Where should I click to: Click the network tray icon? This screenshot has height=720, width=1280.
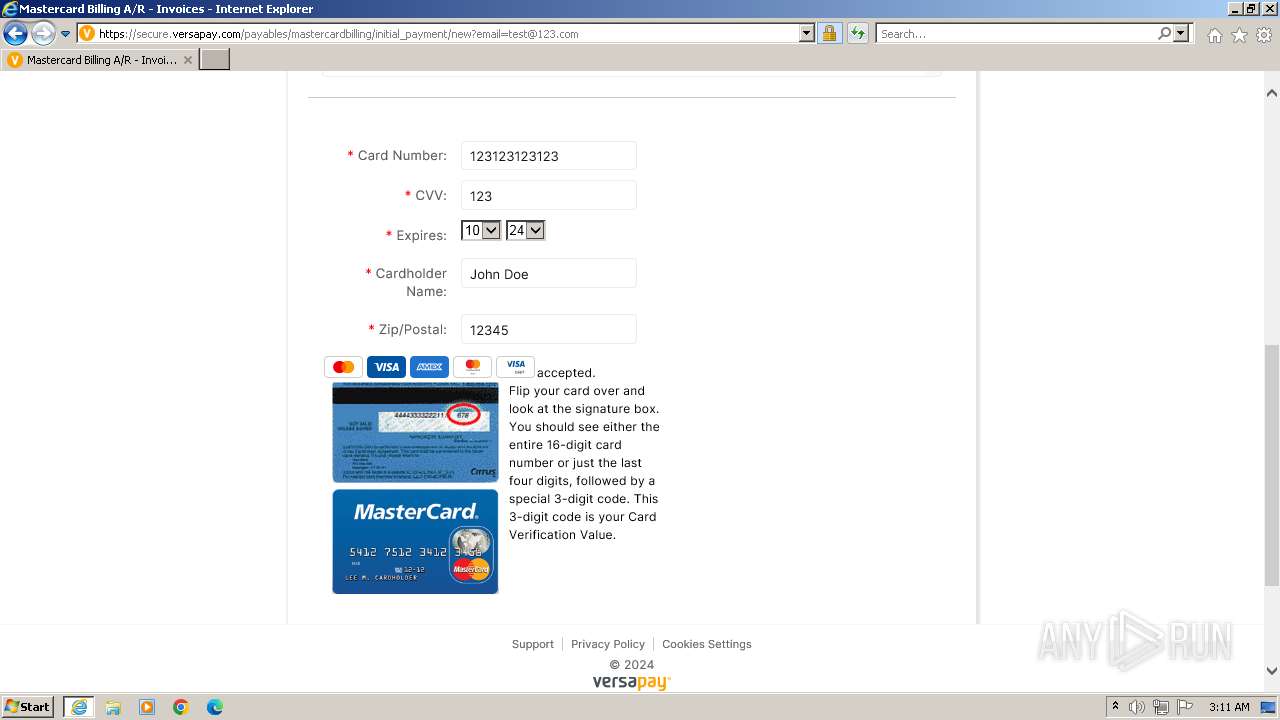pyautogui.click(x=1161, y=707)
